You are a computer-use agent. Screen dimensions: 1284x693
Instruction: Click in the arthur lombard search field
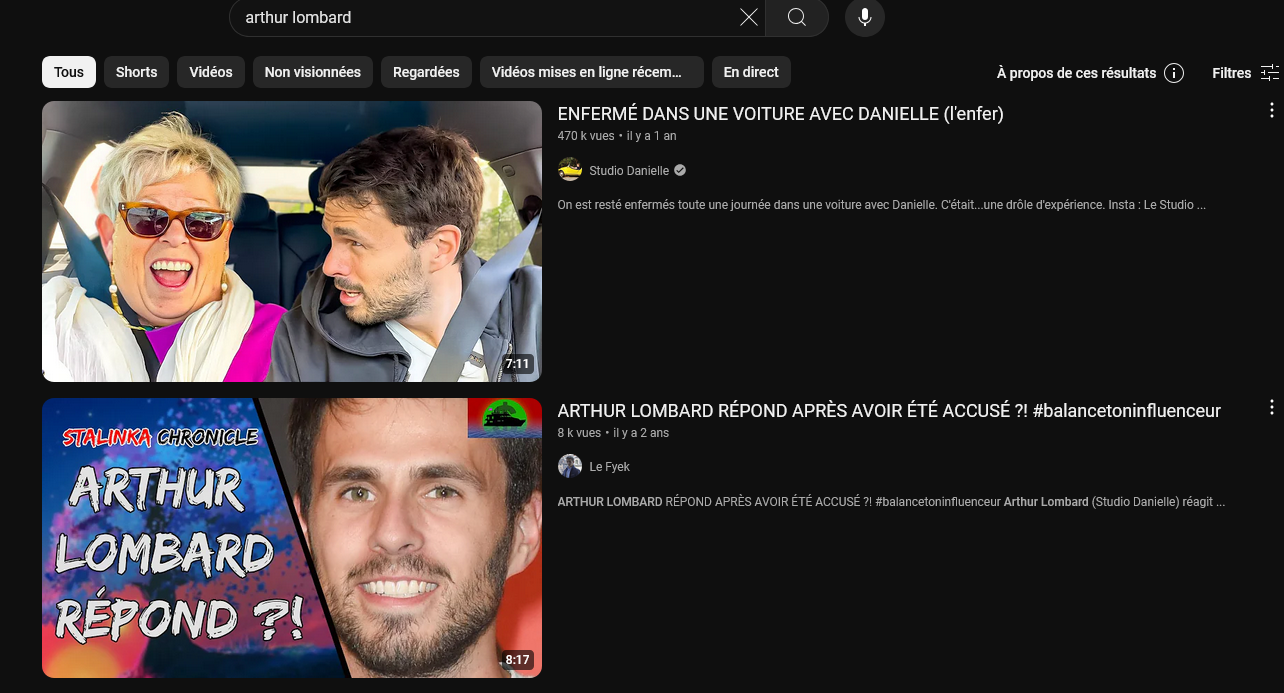(x=480, y=17)
